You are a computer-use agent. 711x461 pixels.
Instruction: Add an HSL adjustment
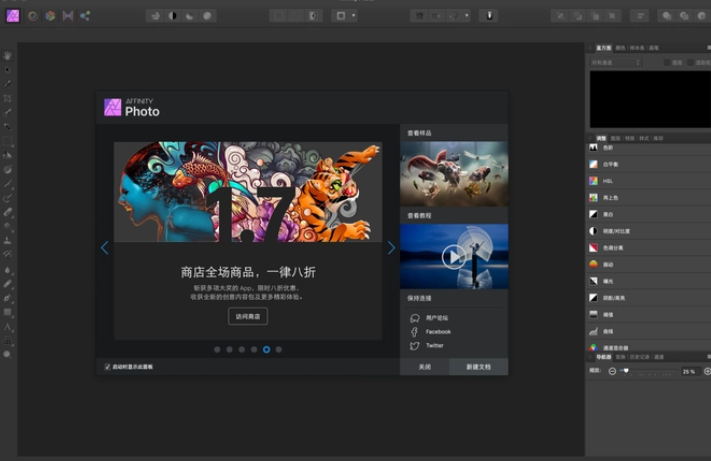click(x=648, y=181)
